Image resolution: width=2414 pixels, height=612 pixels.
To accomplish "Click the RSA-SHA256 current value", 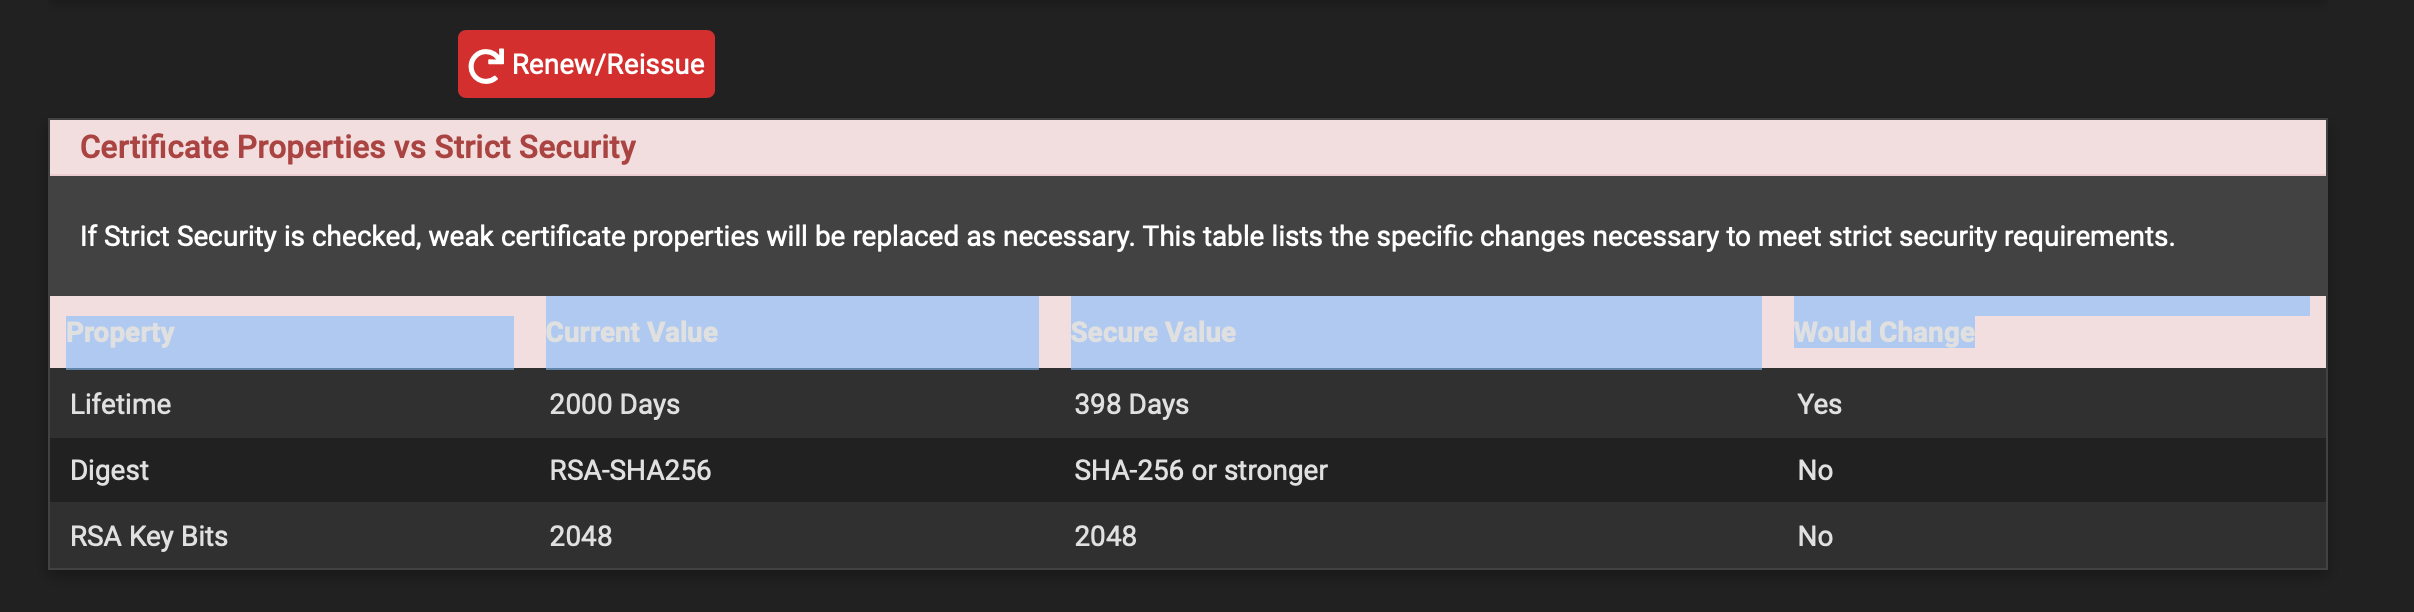I will 630,470.
